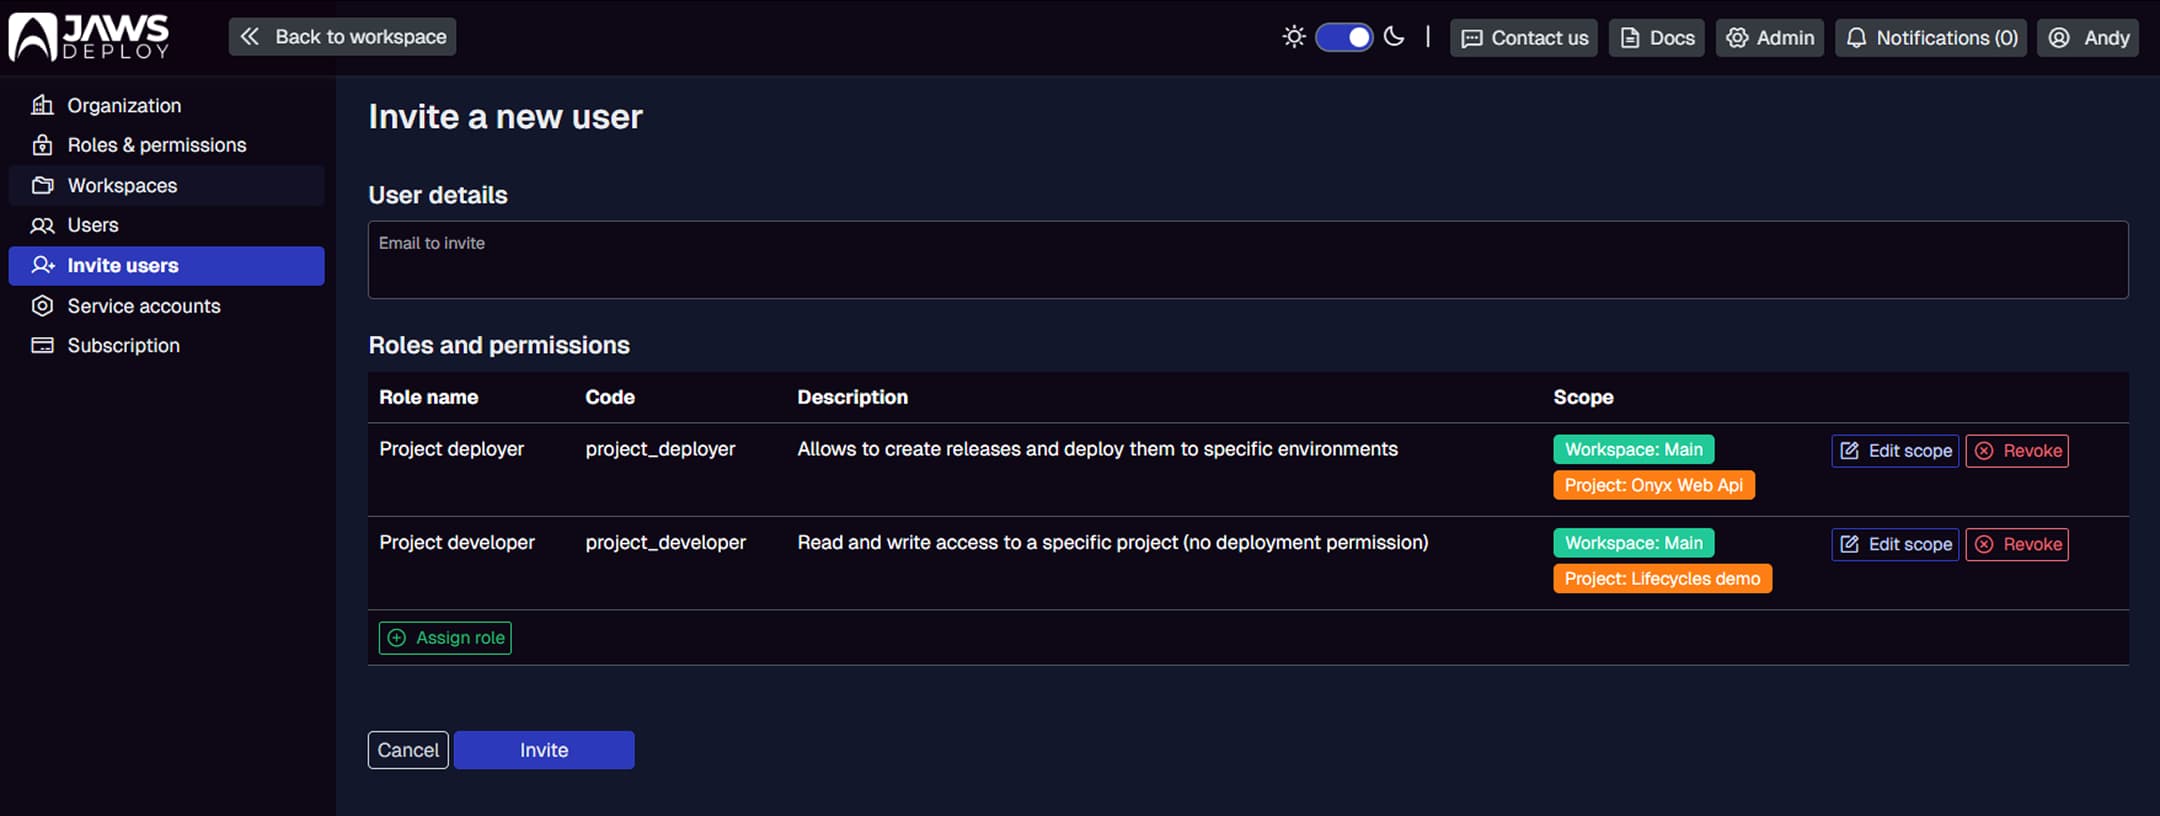This screenshot has width=2160, height=816.
Task: Go back to workspace
Action: 342,37
